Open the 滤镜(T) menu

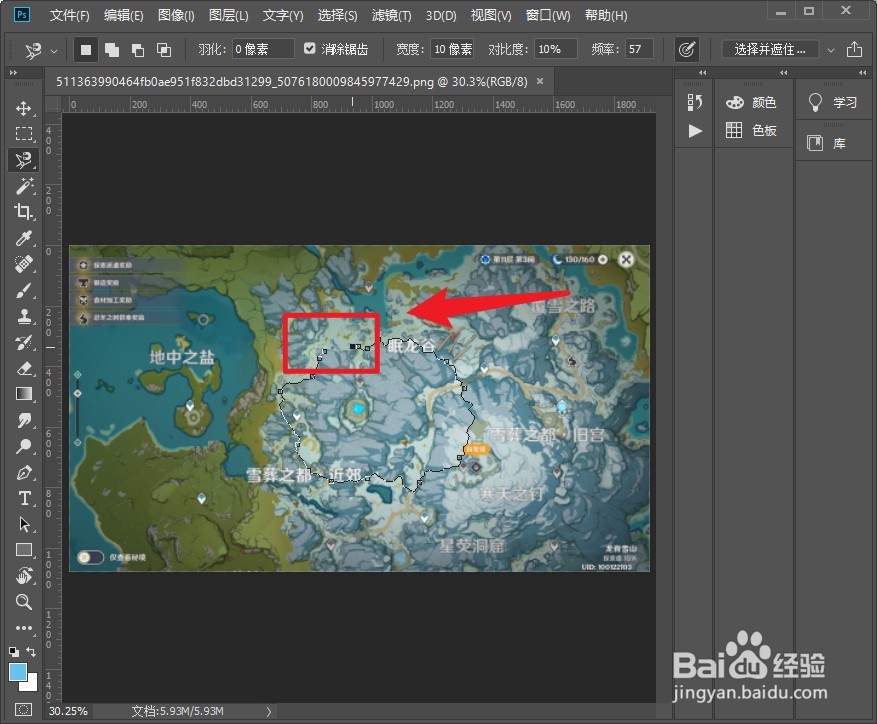tap(392, 16)
